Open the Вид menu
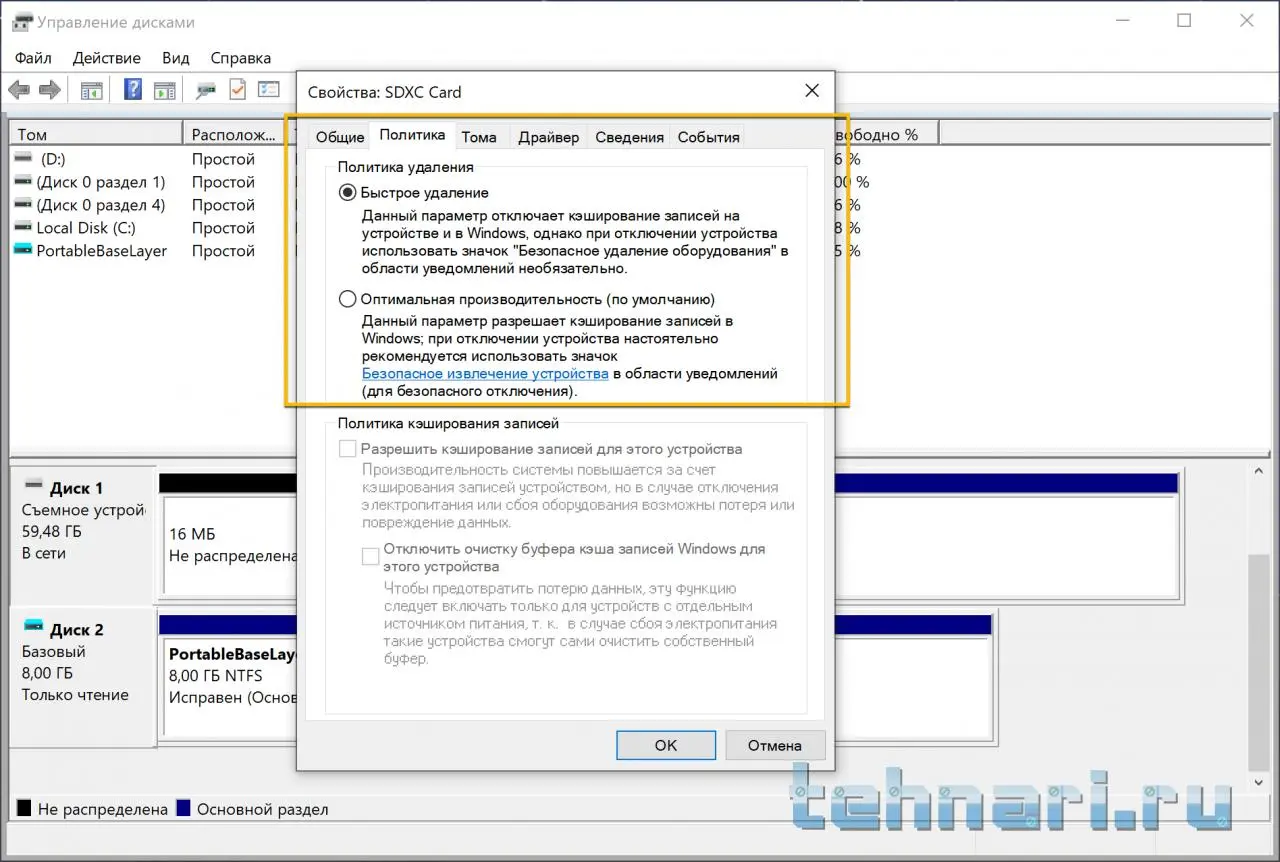This screenshot has height=862, width=1280. pyautogui.click(x=176, y=58)
